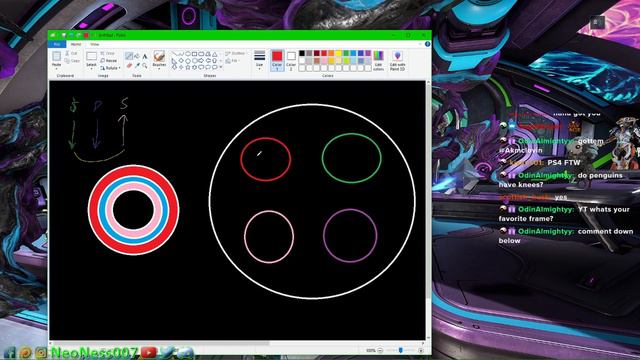Screen dimensions: 640x360
Task: Open the Brushes dropdown arrow
Action: coord(159,69)
